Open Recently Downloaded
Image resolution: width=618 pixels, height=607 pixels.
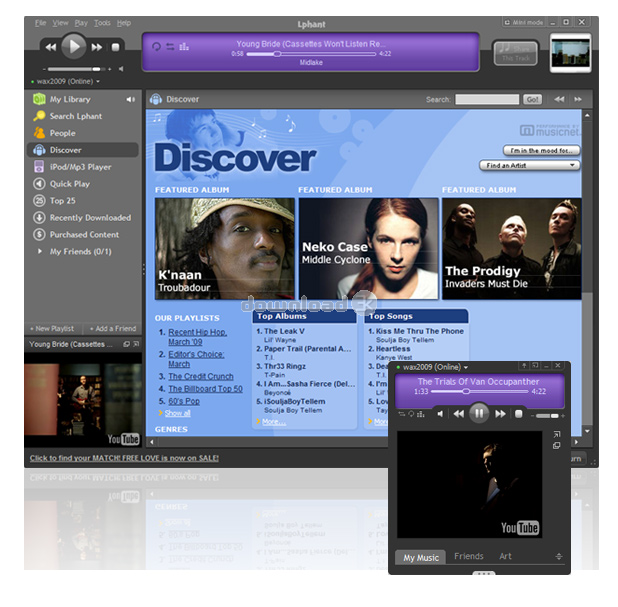[90, 218]
